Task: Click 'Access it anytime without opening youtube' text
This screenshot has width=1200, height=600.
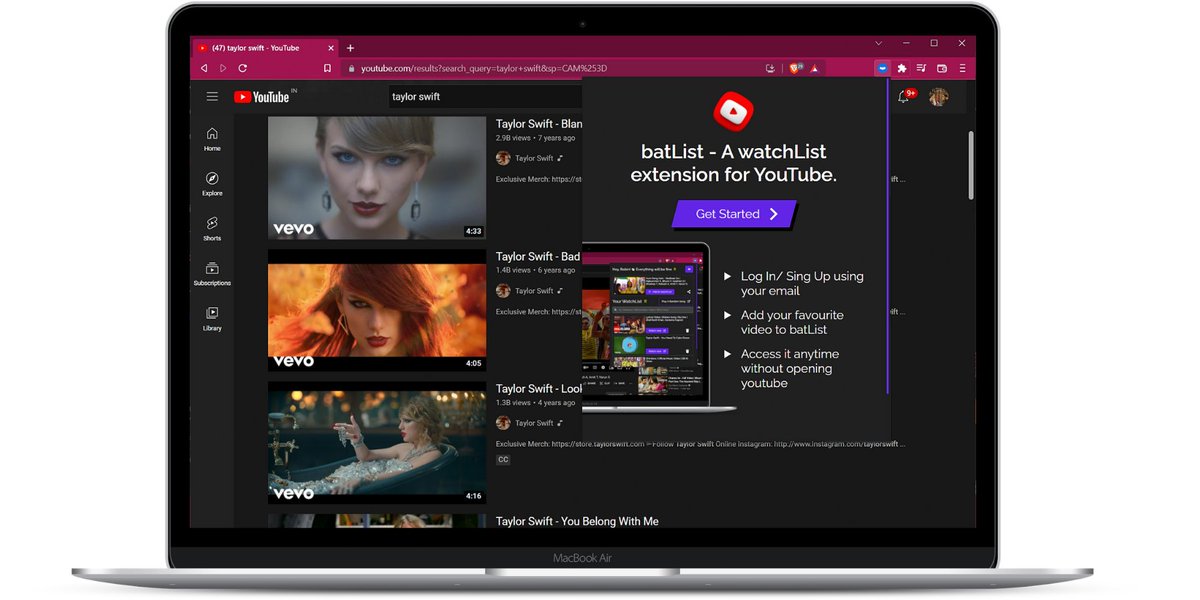Action: point(790,368)
